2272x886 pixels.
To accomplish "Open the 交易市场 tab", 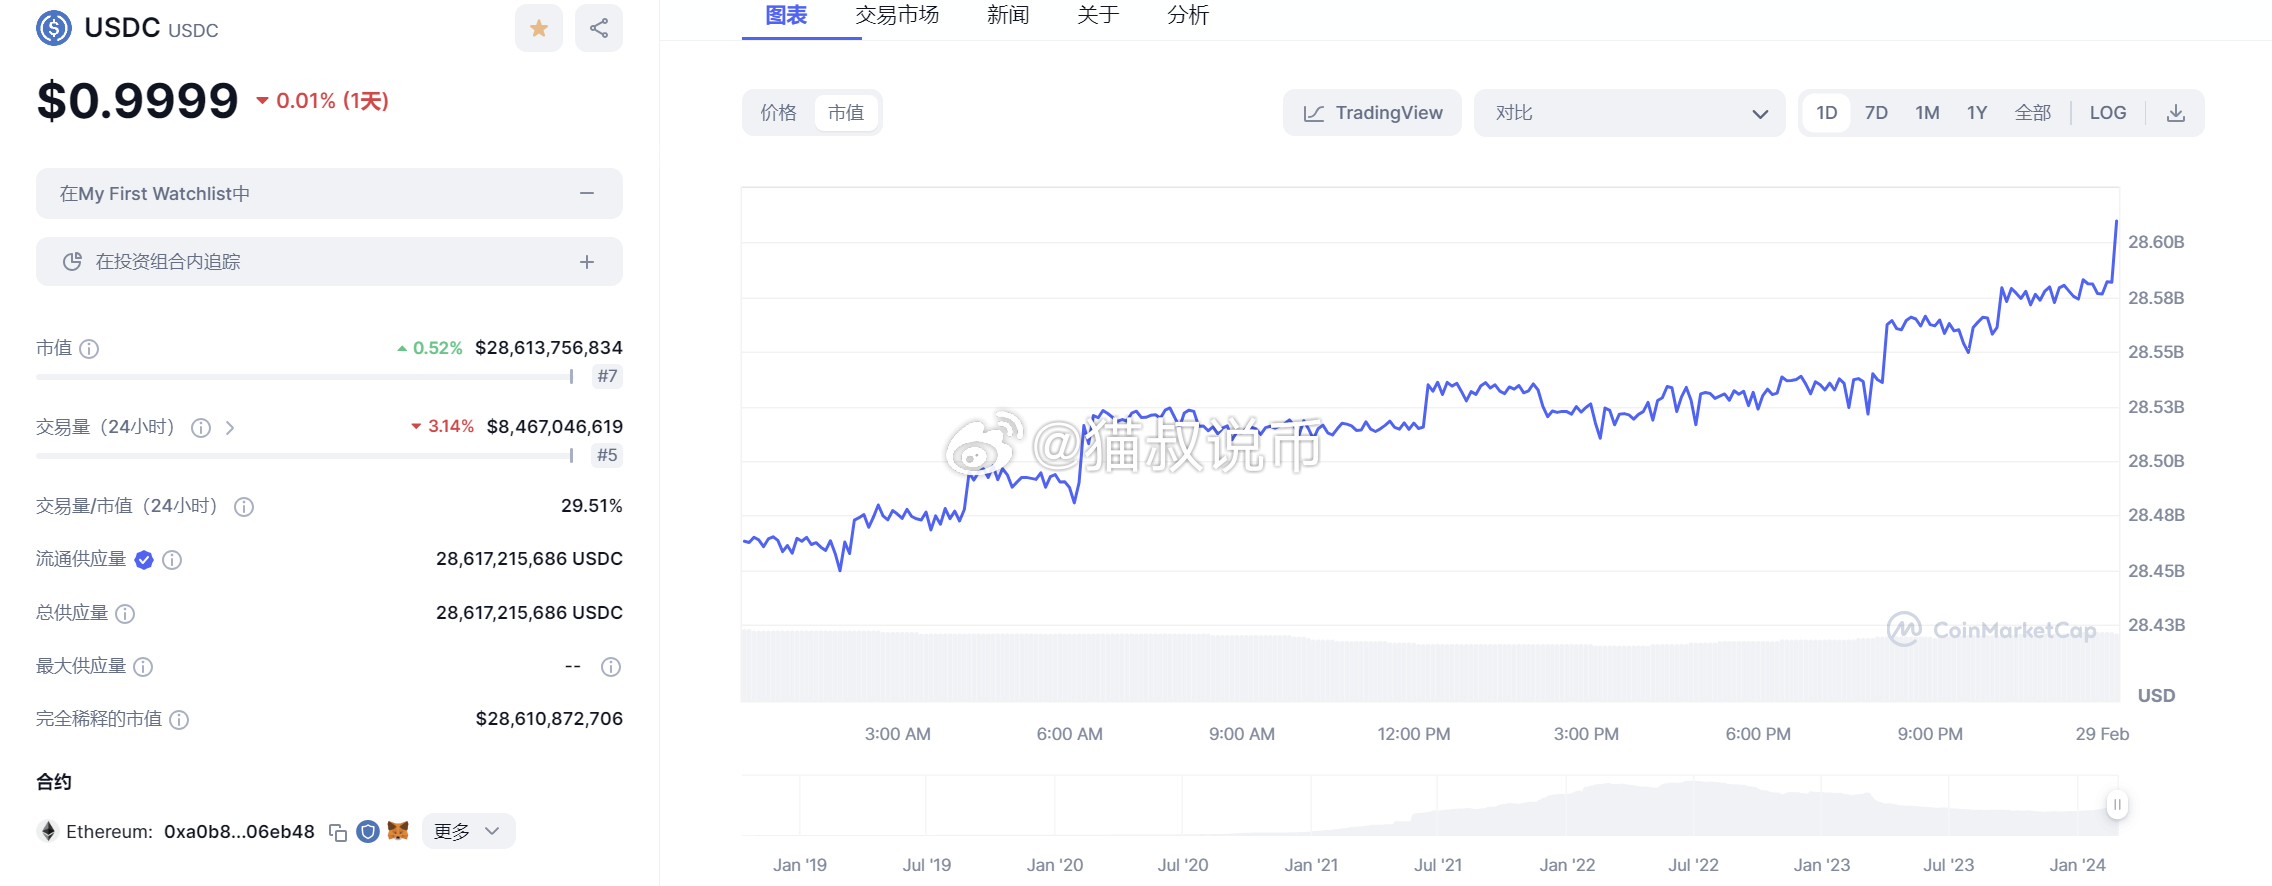I will tap(897, 15).
